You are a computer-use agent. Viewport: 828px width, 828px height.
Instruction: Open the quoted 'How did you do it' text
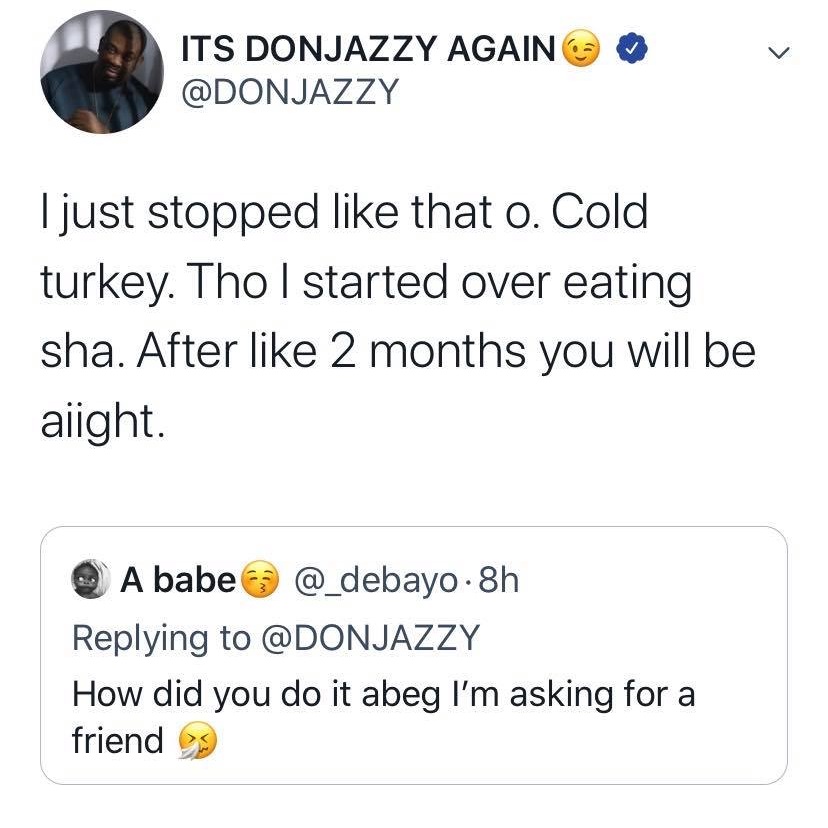click(x=383, y=693)
